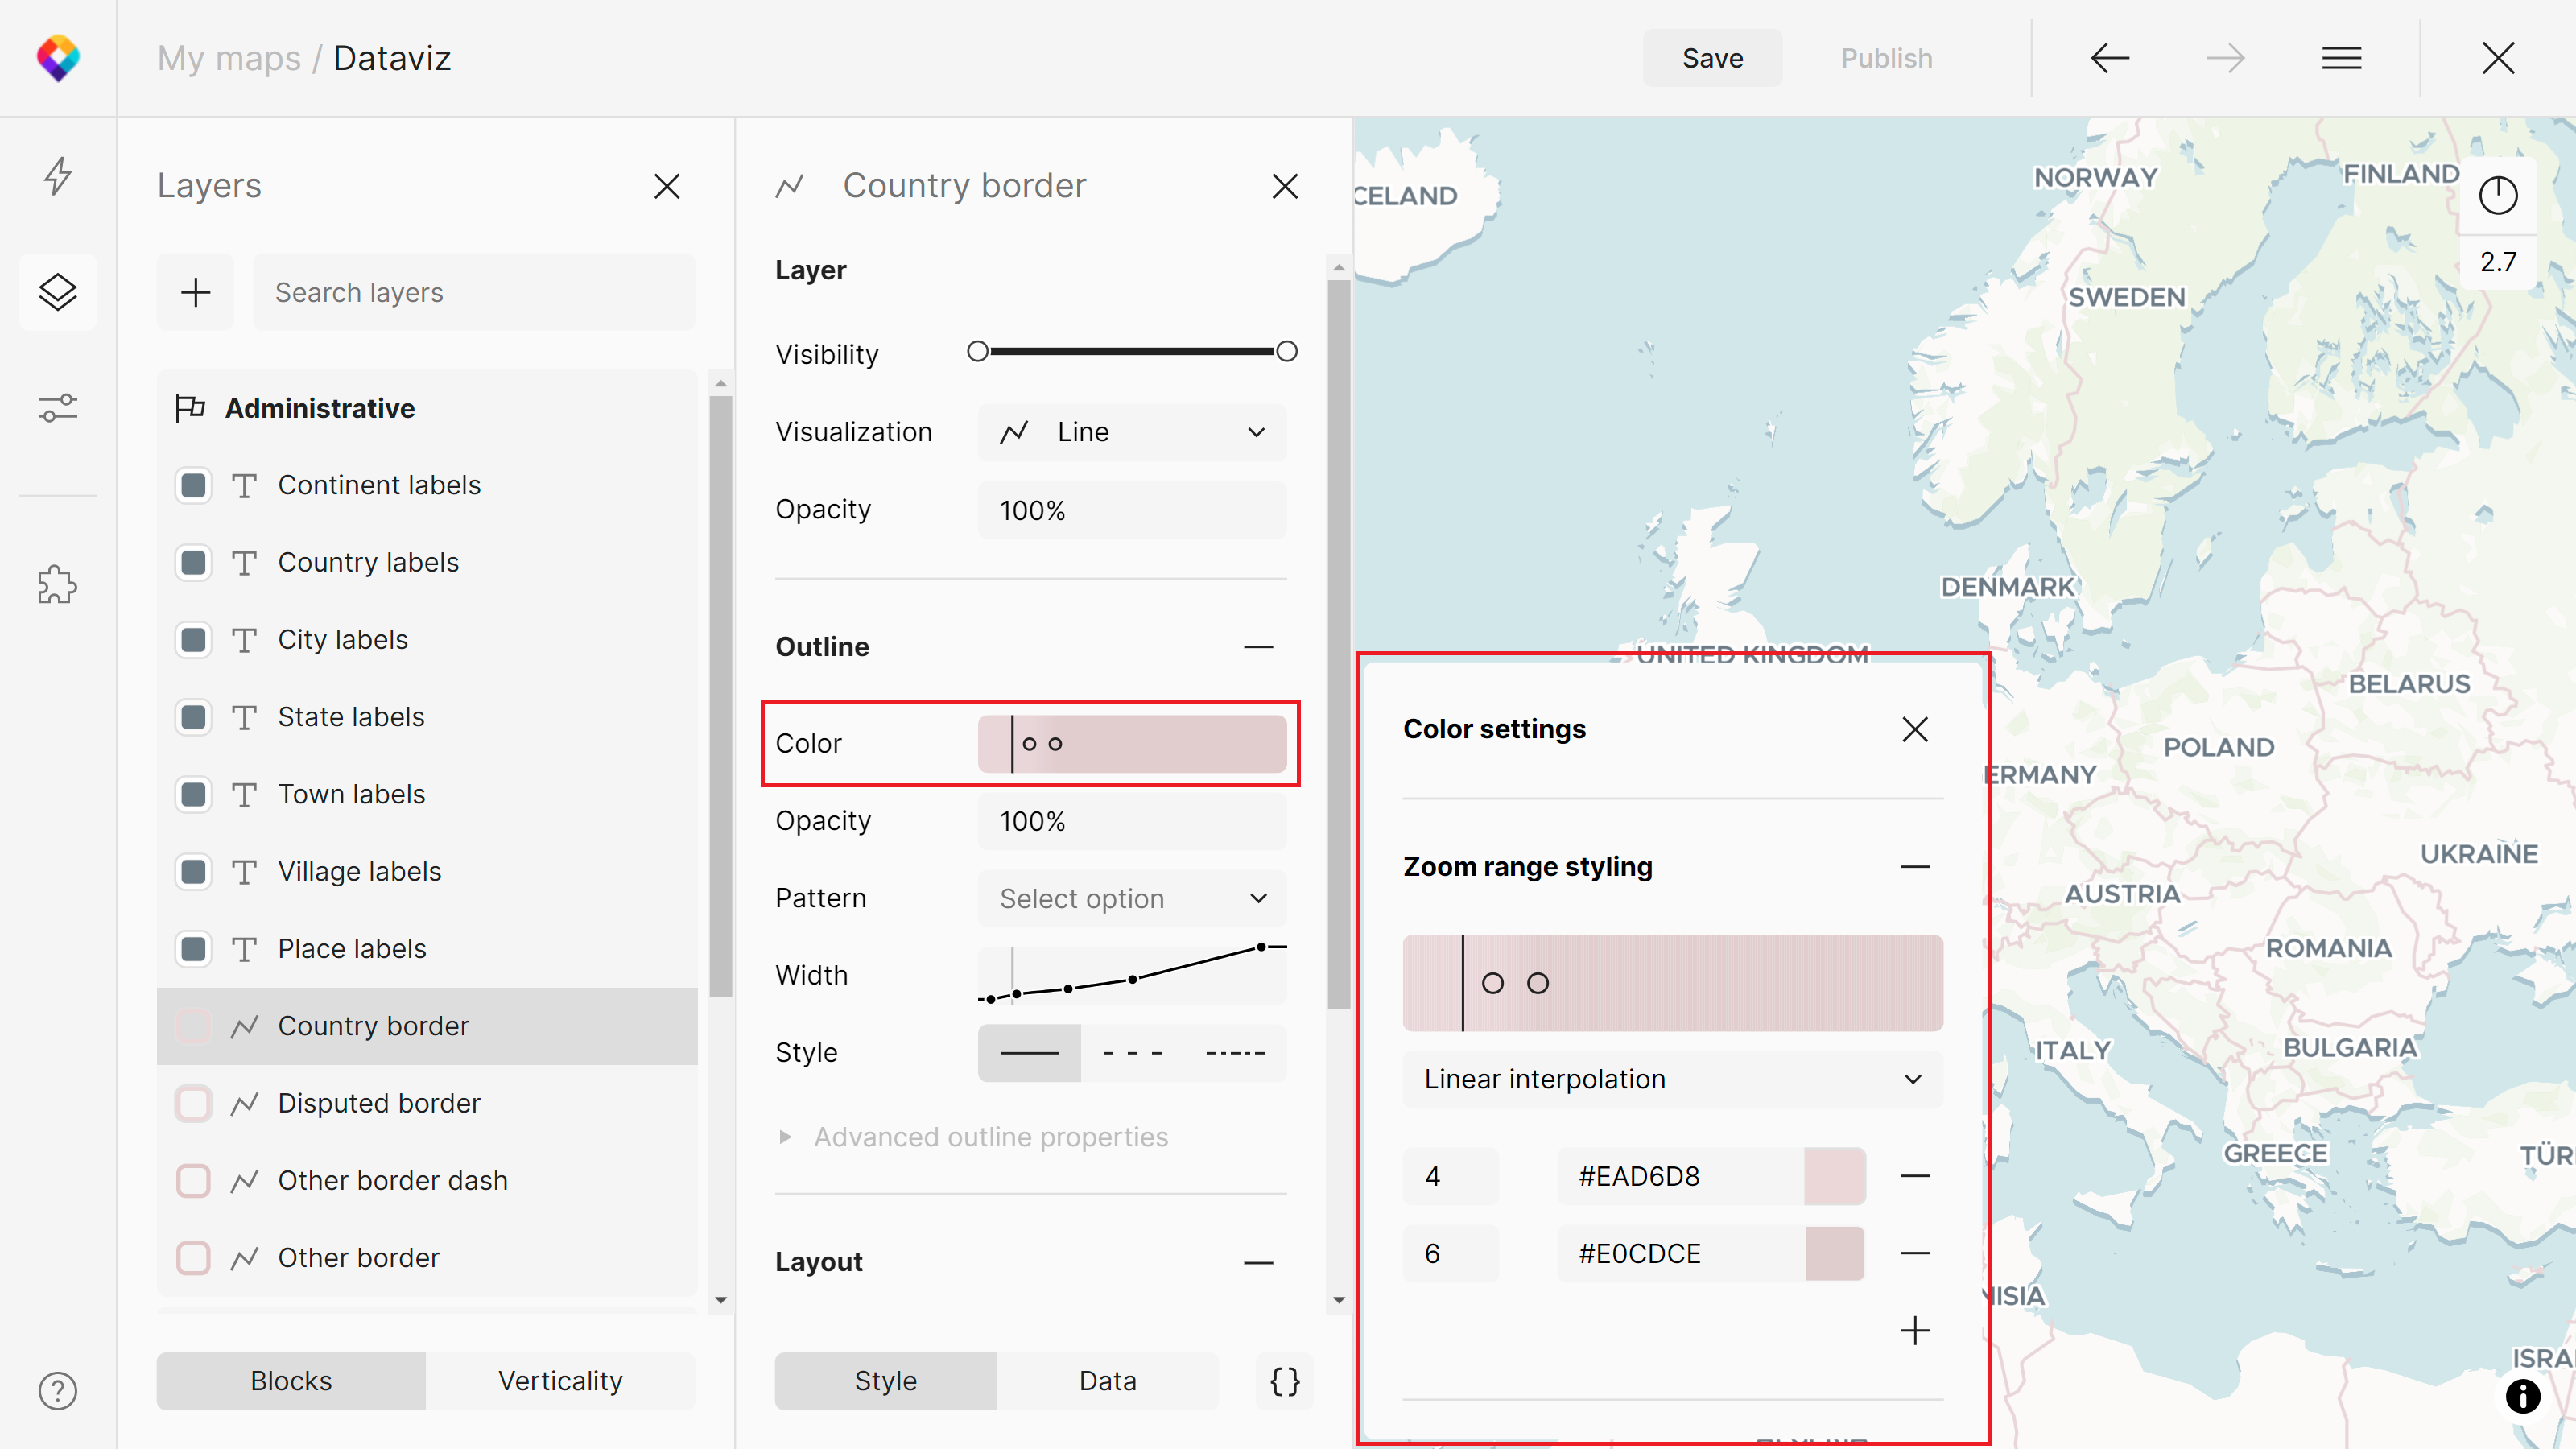
Task: Expand Advanced outline properties
Action: click(x=990, y=1137)
